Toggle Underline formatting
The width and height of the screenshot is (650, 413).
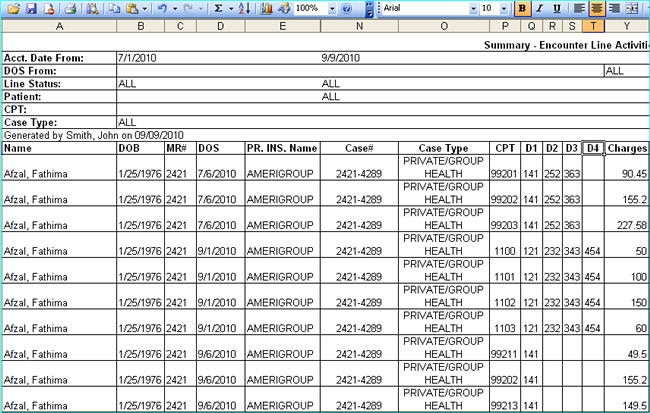point(556,8)
